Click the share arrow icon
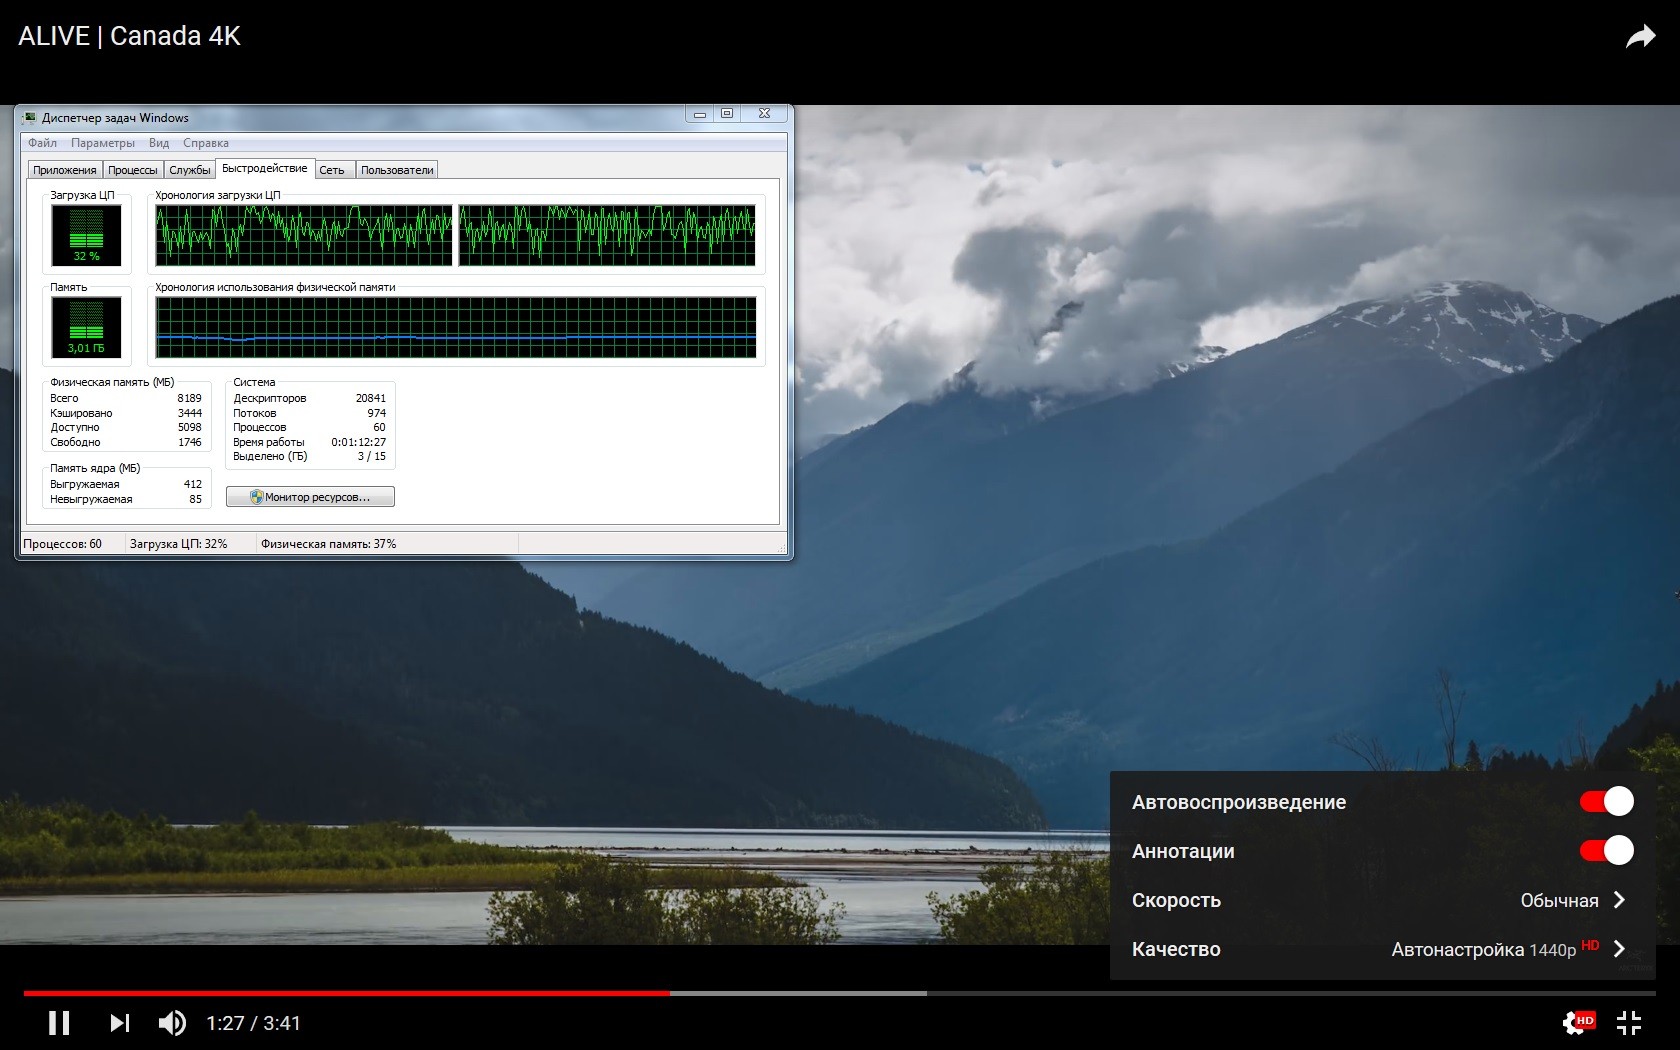Screen dimensions: 1680x1050 click(x=1640, y=38)
